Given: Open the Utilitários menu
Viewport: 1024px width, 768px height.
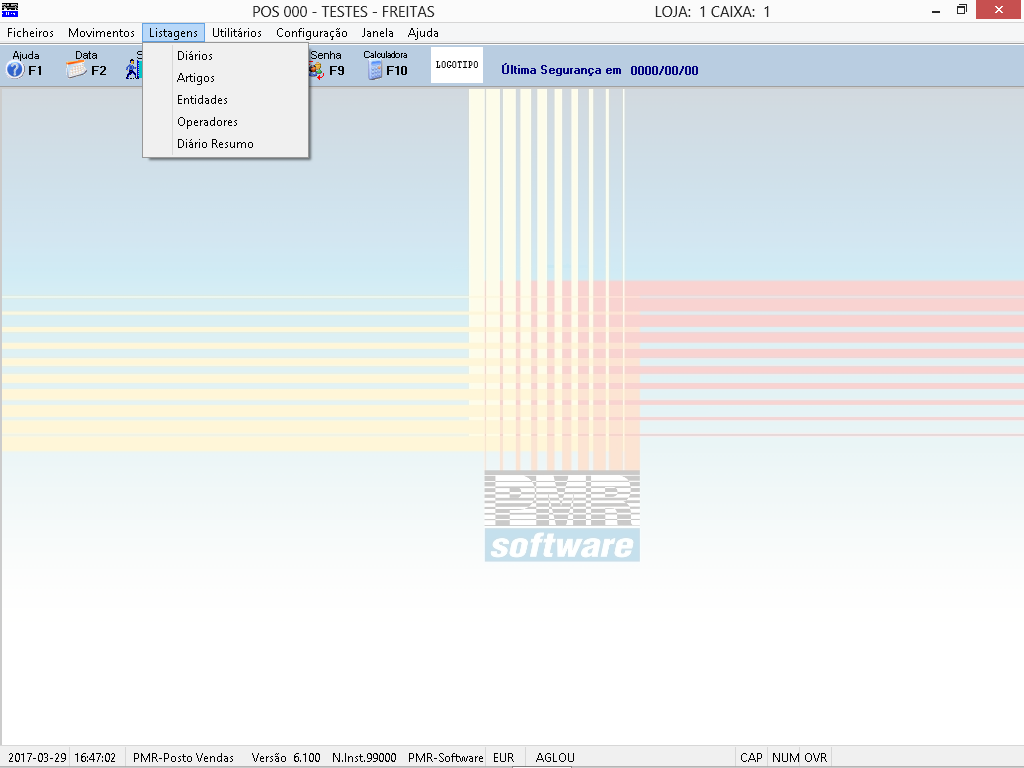Looking at the screenshot, I should pyautogui.click(x=237, y=33).
